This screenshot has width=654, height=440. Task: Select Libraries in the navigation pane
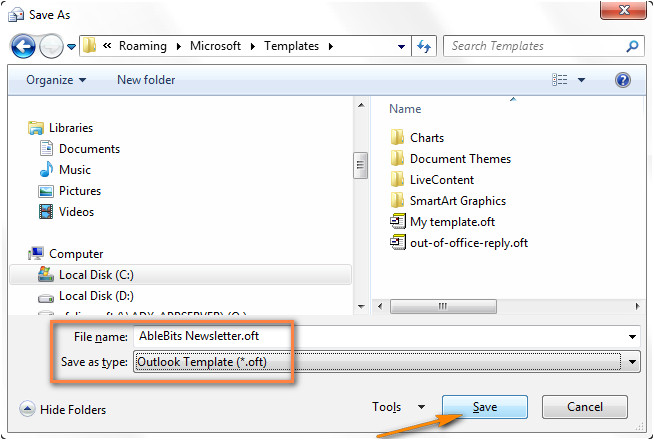pos(71,128)
